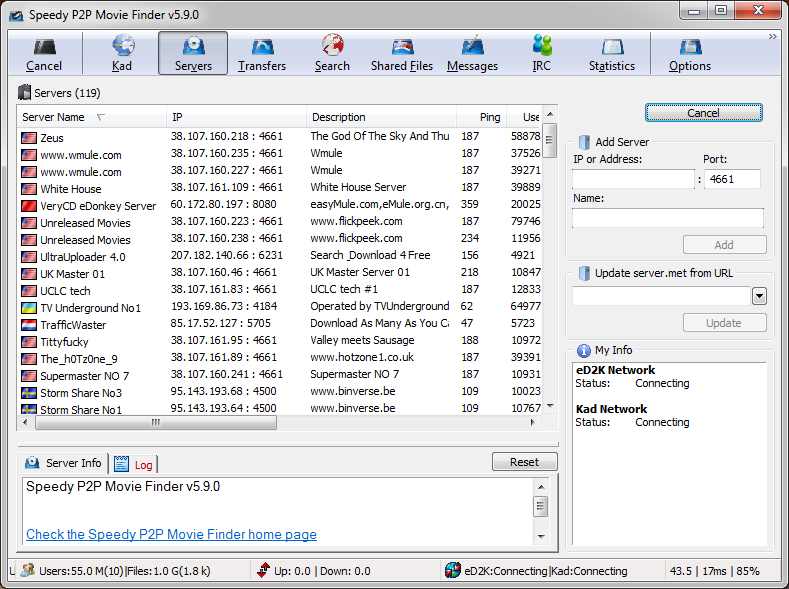
Task: Switch to the Server Info tab
Action: coord(63,463)
